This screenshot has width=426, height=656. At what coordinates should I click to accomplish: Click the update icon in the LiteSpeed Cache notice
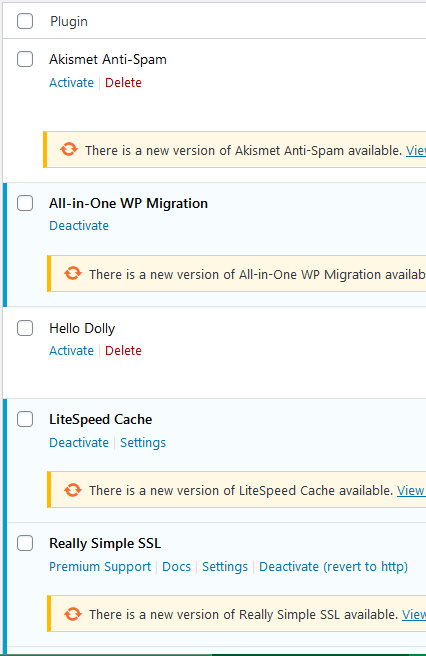click(73, 489)
